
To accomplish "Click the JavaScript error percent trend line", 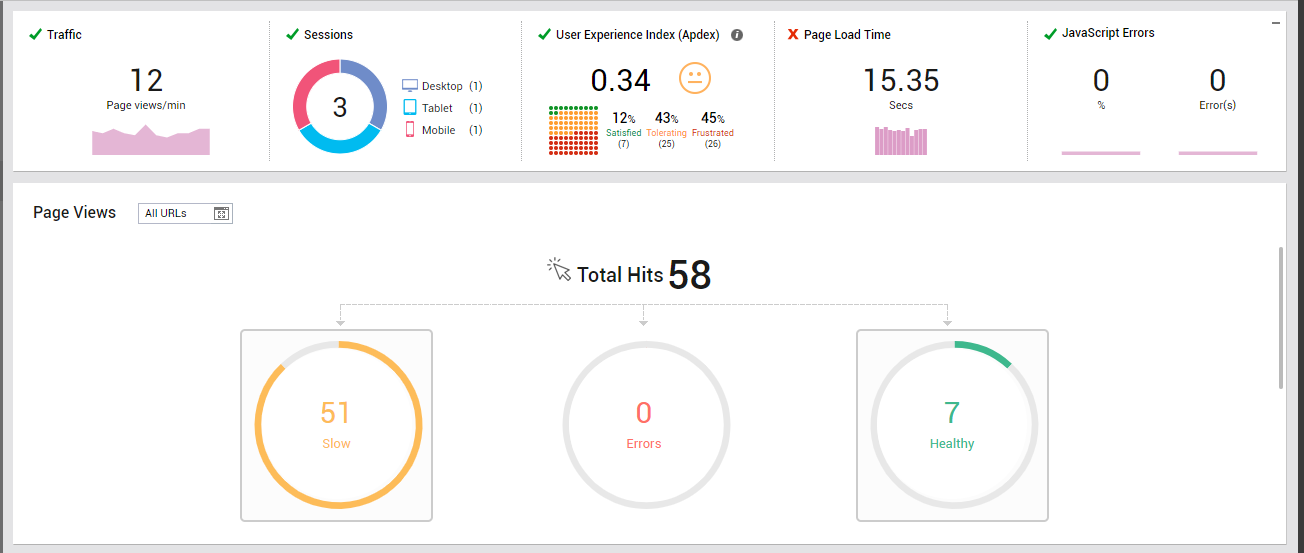I will click(1101, 153).
